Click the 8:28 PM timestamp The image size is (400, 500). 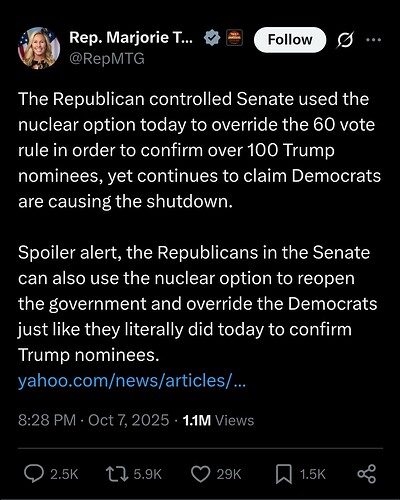point(47,420)
